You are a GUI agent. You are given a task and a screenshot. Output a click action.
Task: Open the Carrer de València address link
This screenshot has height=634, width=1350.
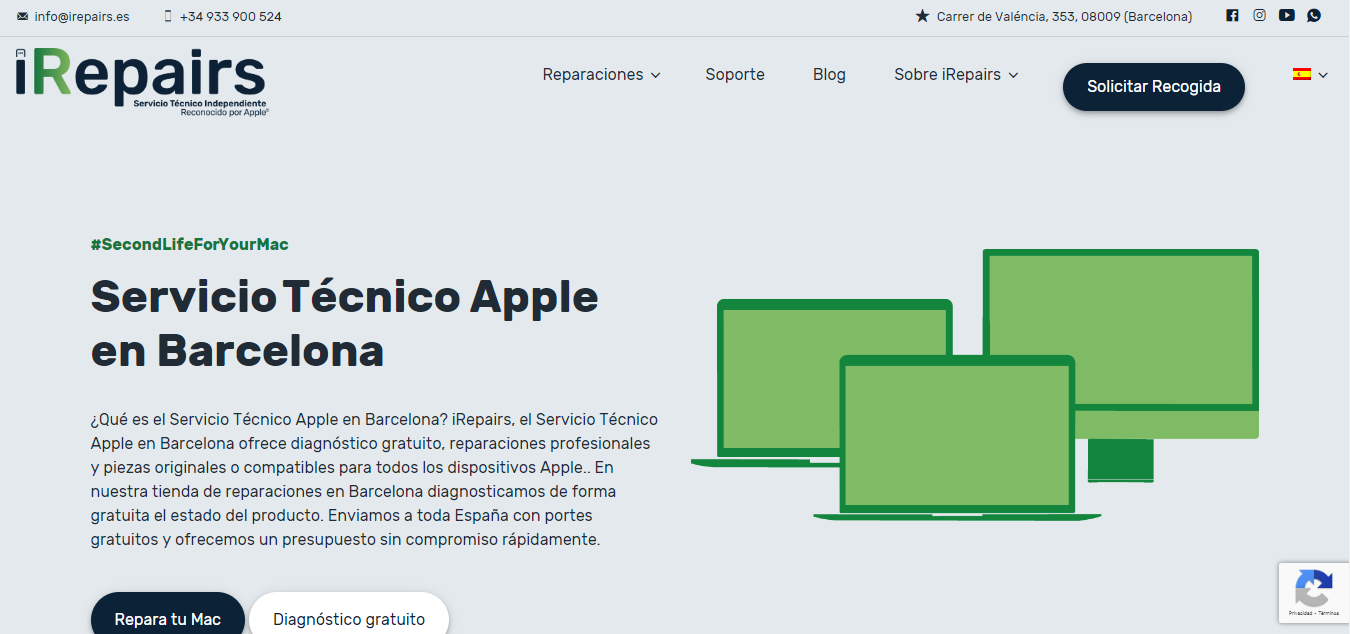1064,16
